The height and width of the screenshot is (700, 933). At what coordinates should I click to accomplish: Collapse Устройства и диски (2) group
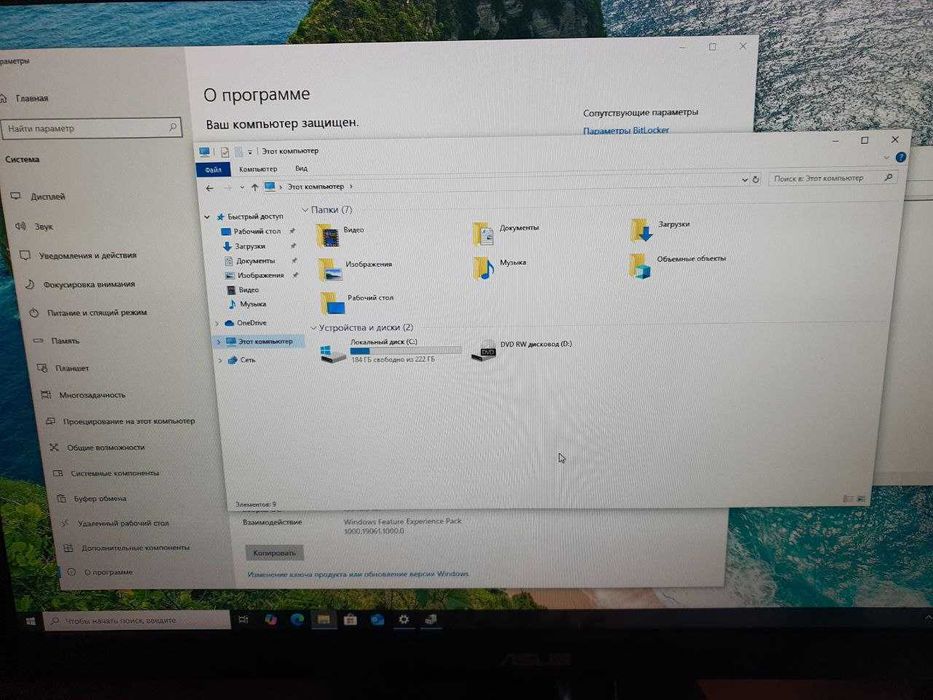pyautogui.click(x=313, y=328)
